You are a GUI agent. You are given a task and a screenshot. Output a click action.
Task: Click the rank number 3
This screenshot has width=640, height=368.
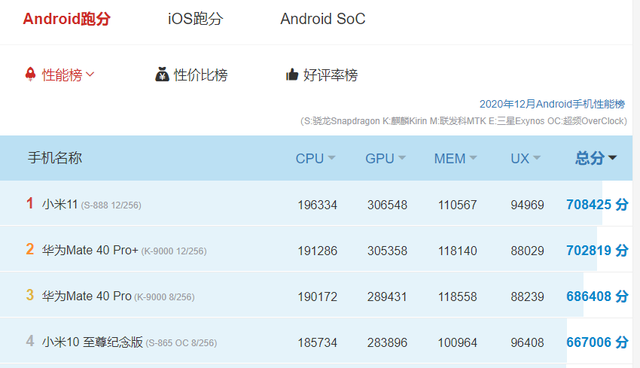coord(30,295)
